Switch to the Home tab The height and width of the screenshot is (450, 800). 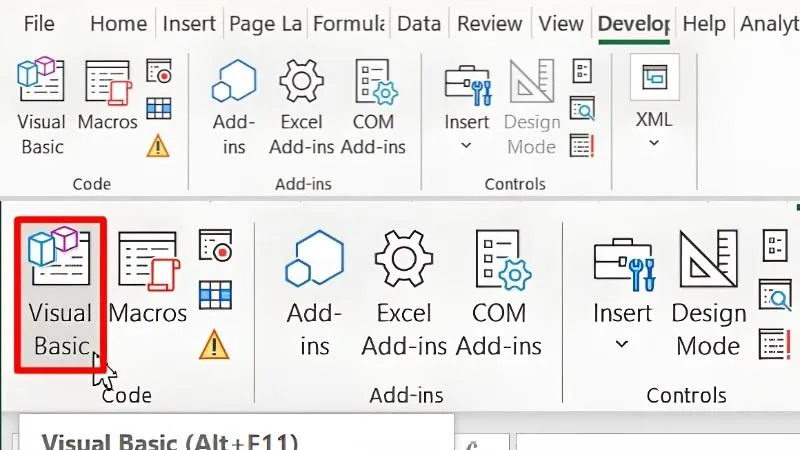118,23
